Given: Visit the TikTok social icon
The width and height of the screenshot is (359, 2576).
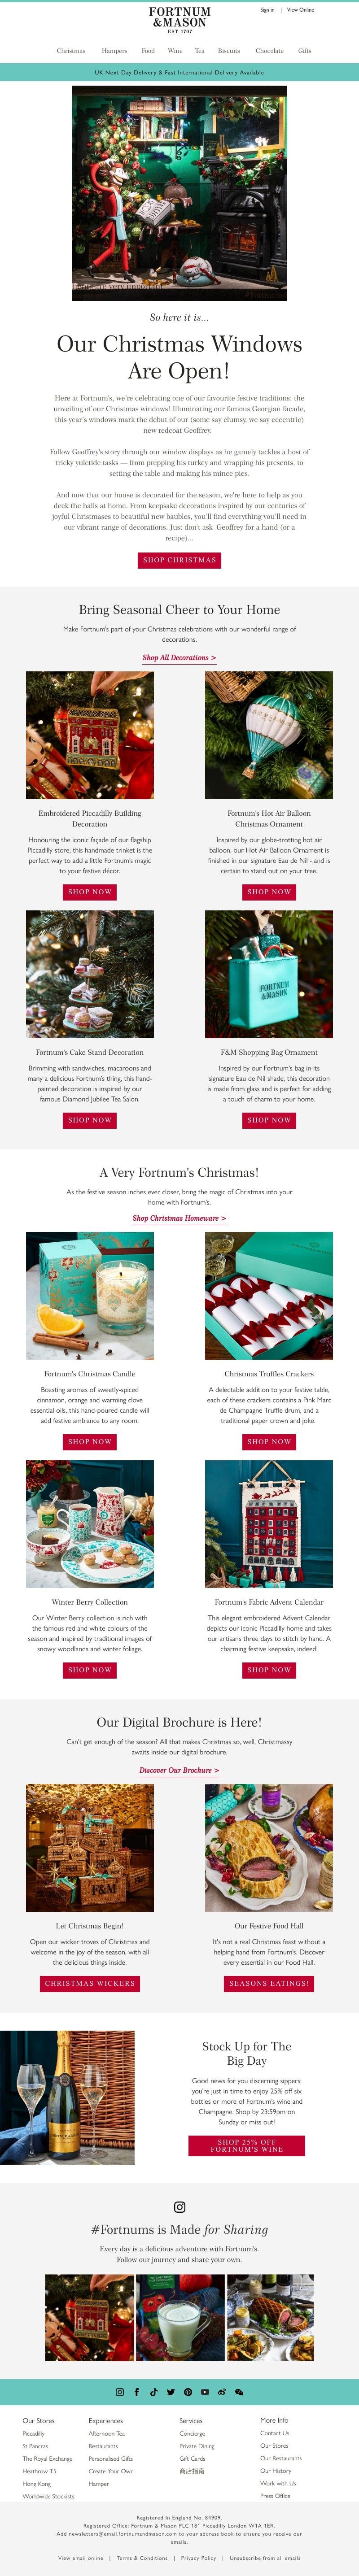Looking at the screenshot, I should coord(154,2392).
